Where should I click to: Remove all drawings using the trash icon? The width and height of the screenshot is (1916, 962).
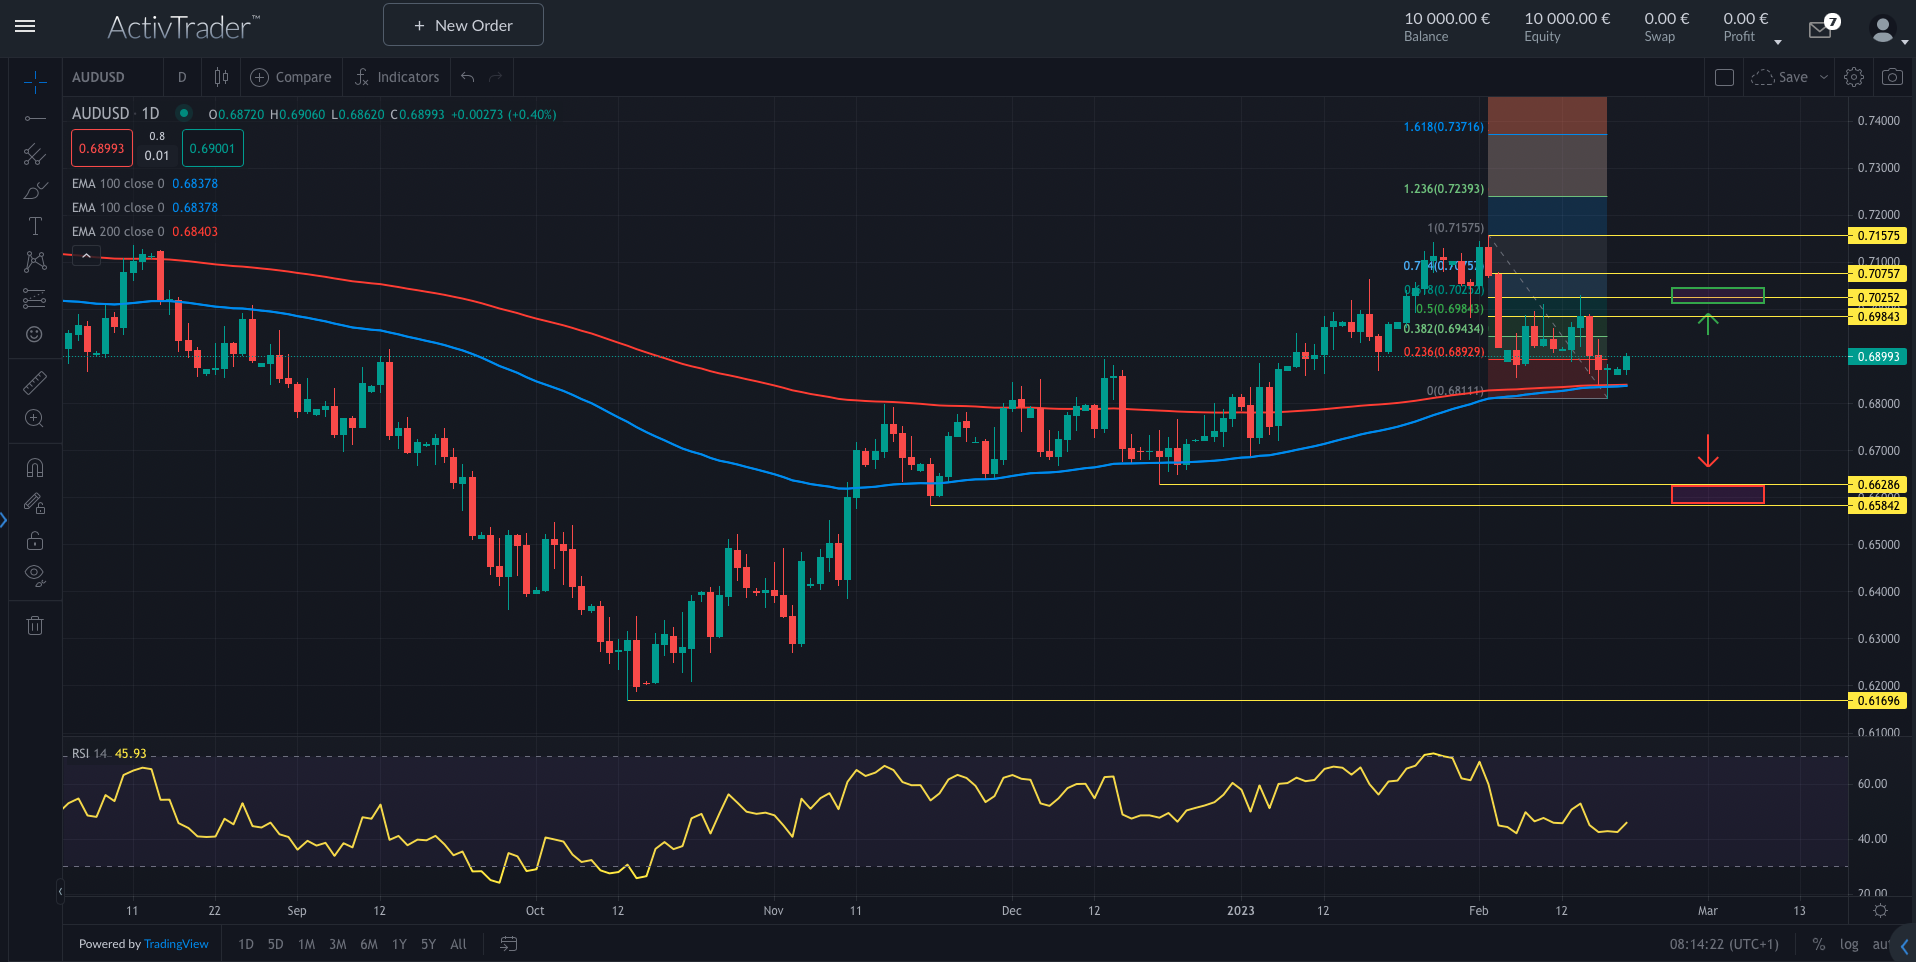(x=35, y=625)
